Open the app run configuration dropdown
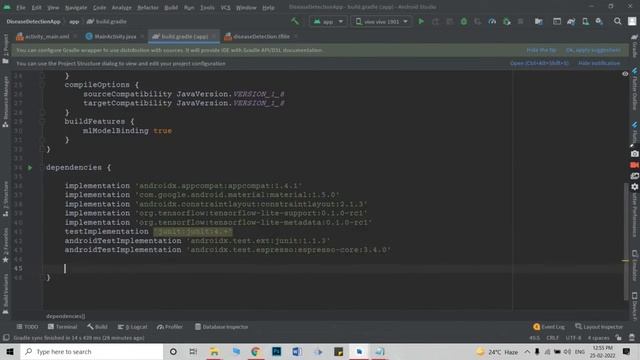 pos(328,21)
